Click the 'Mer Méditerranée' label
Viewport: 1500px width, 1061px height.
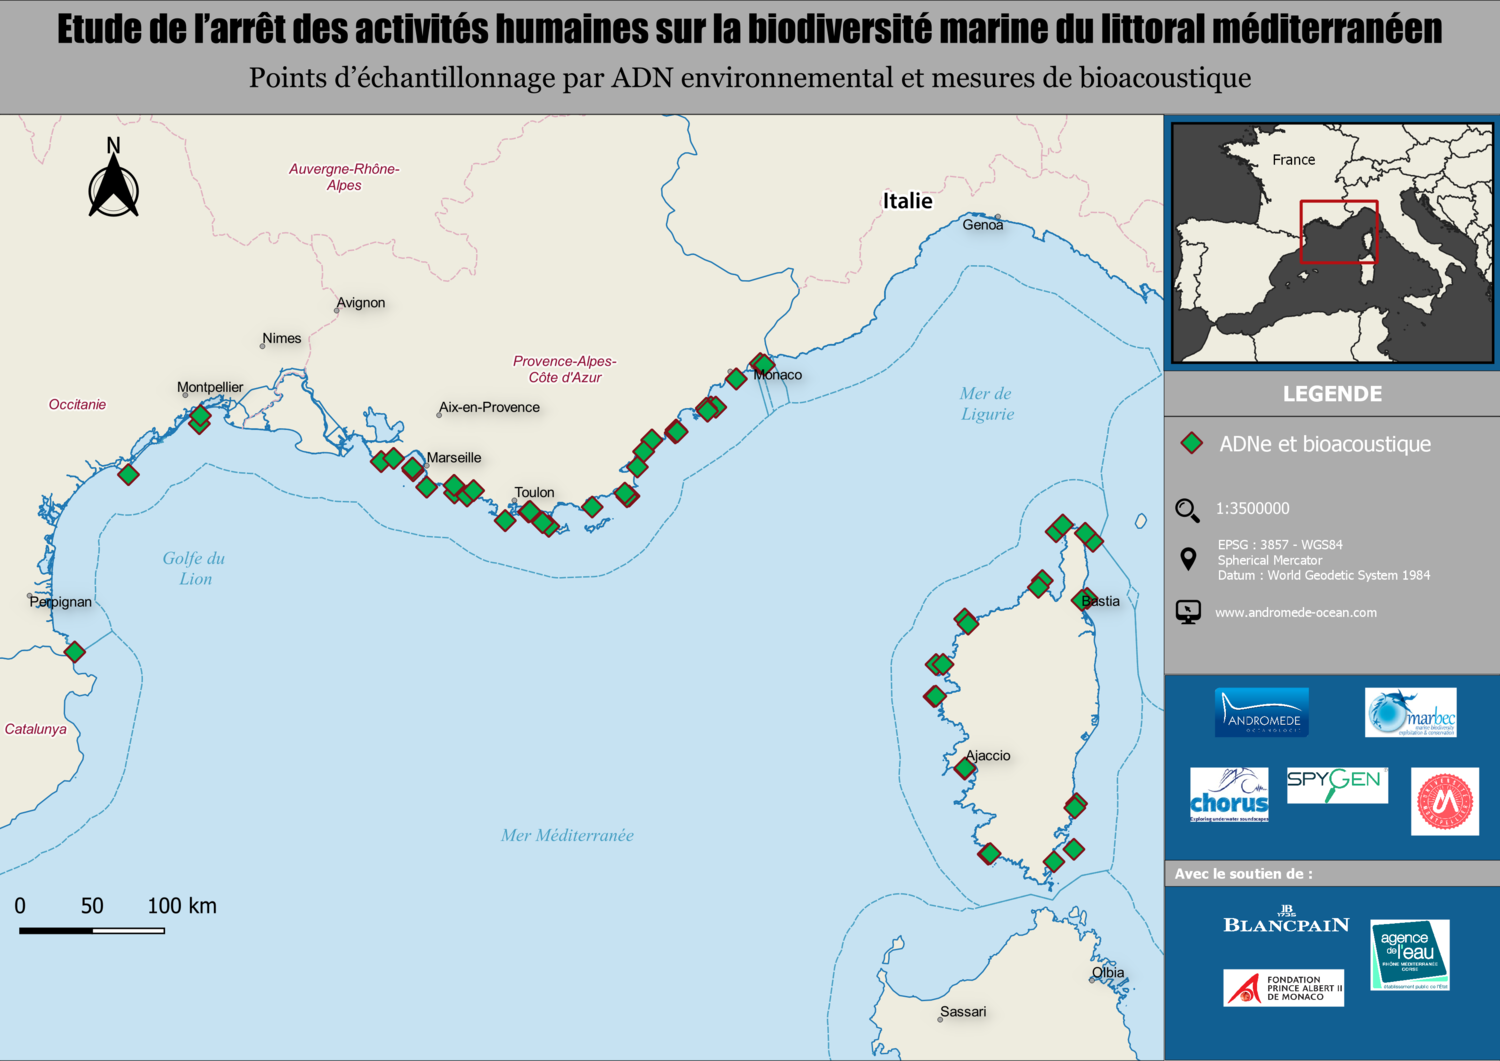(x=567, y=835)
